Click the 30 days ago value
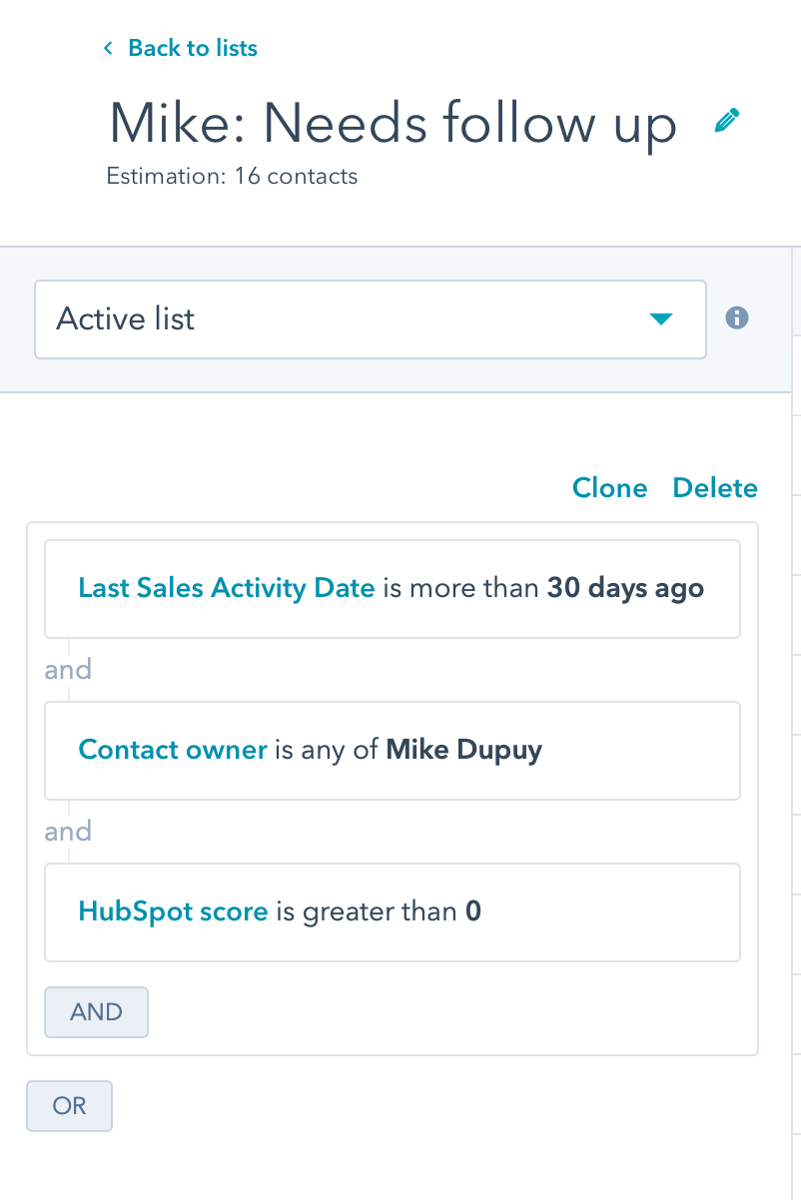801x1200 pixels. point(624,588)
